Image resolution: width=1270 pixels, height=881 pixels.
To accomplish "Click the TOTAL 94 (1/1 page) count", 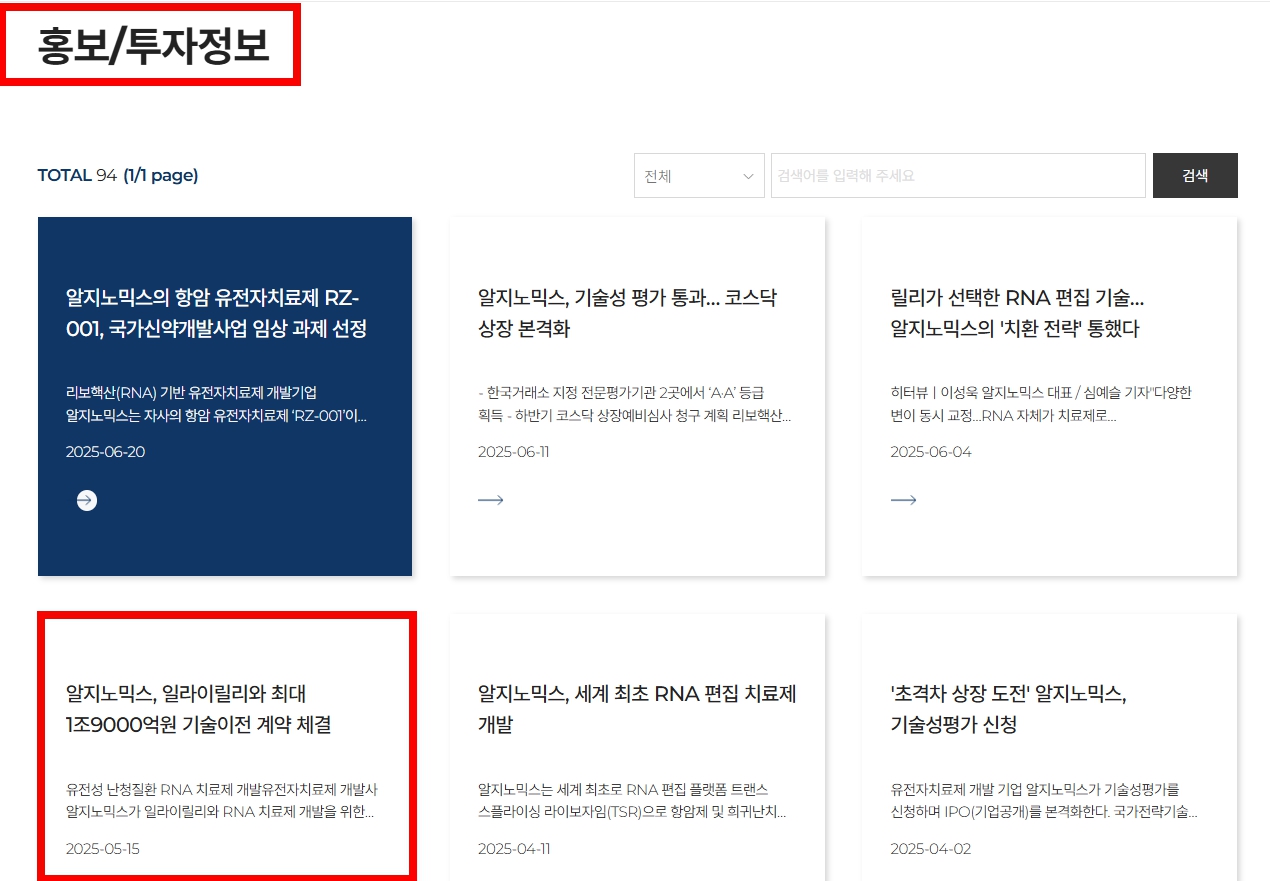I will (118, 176).
